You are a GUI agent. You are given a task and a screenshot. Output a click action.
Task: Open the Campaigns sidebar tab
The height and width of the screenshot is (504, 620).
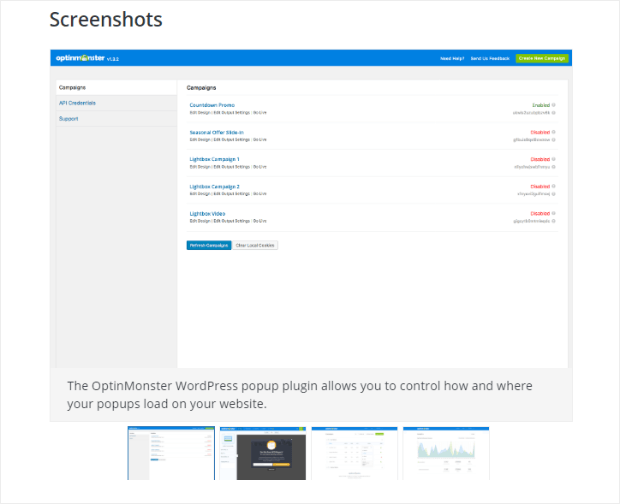[x=116, y=87]
